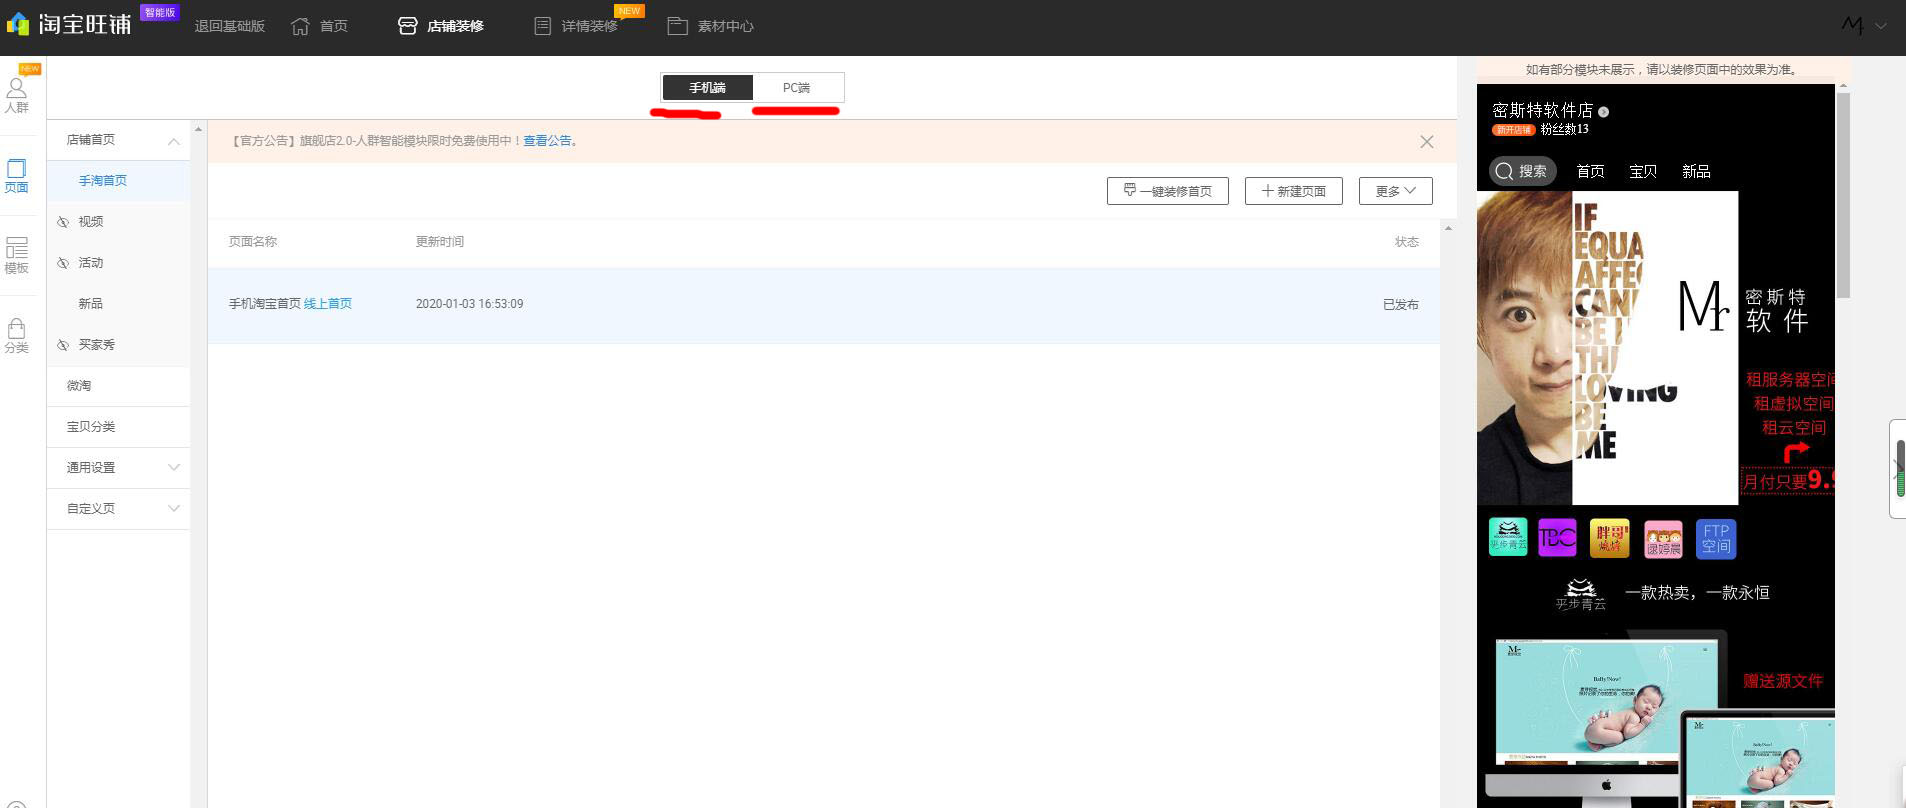Click the pink cartoon kids app icon

click(1663, 539)
